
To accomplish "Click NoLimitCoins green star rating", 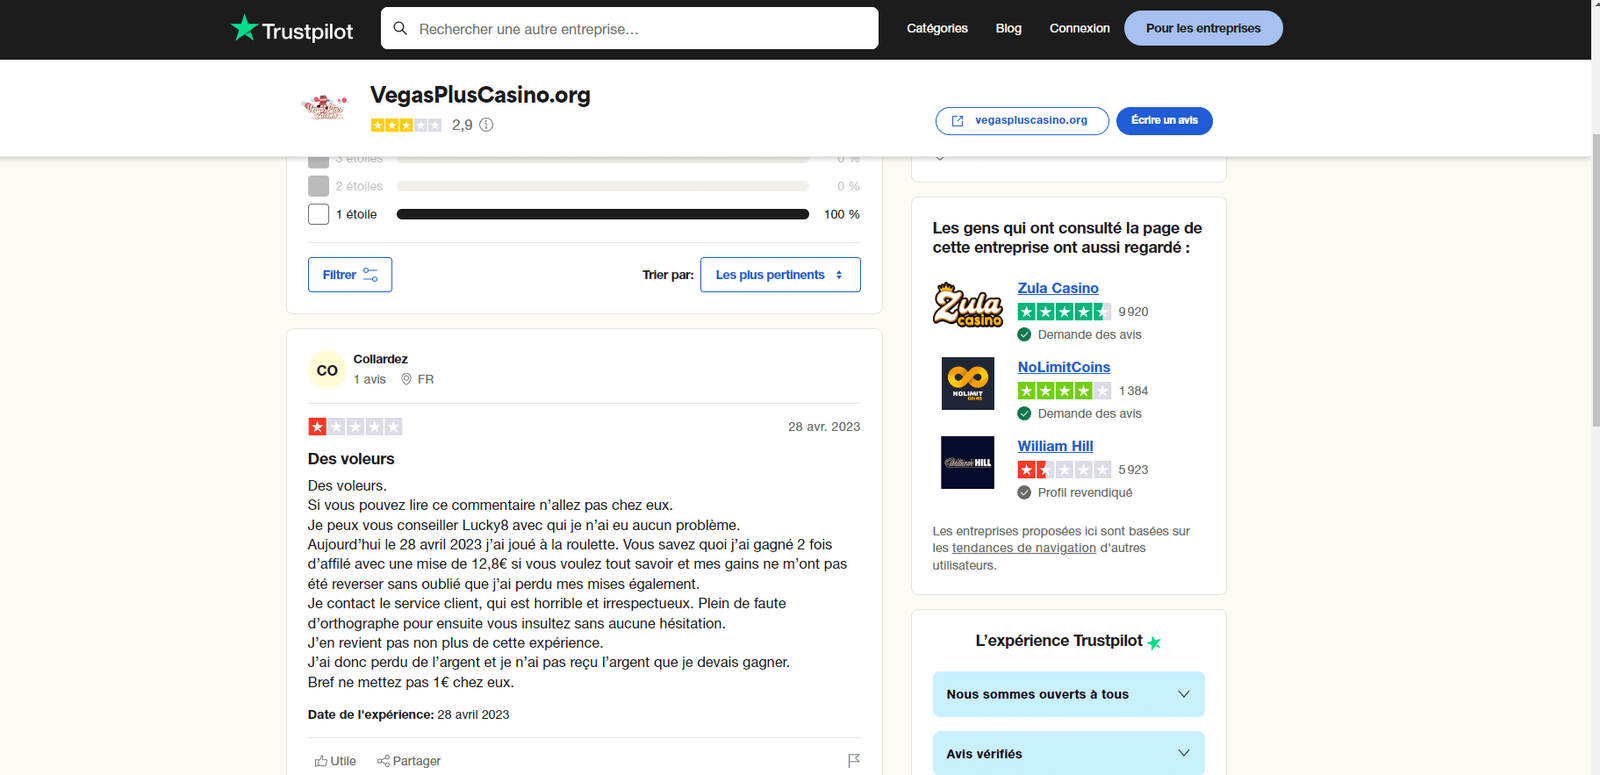I will (1064, 391).
